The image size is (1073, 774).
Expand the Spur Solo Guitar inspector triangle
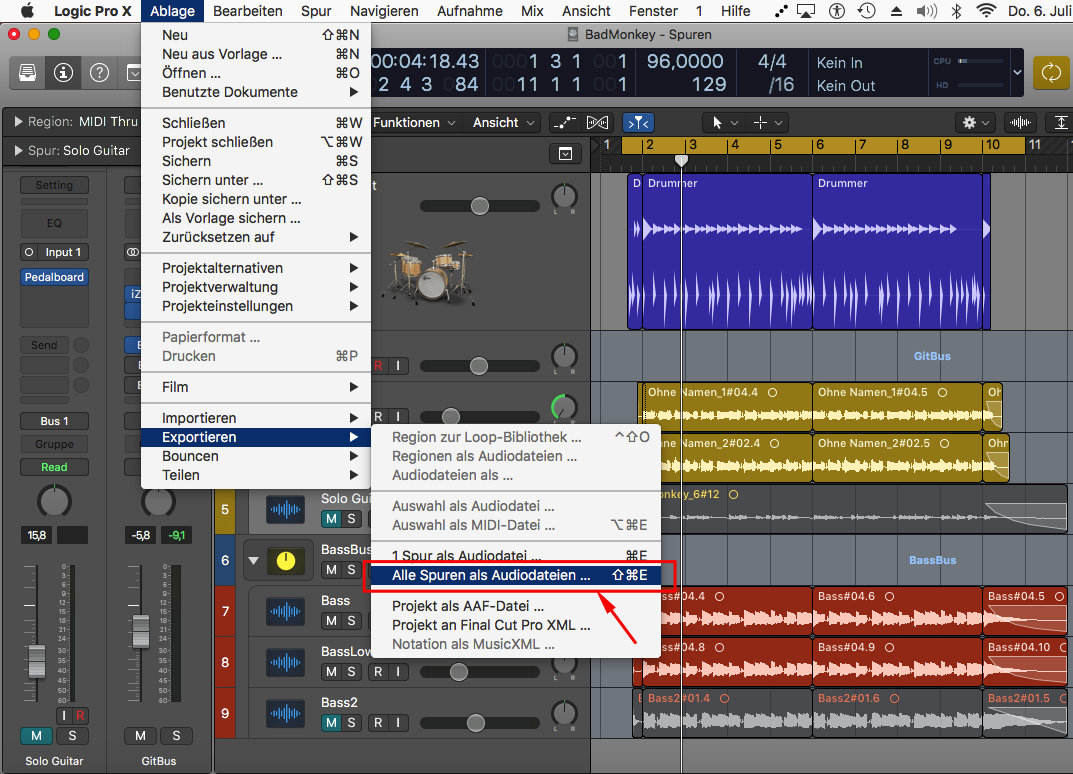point(18,151)
